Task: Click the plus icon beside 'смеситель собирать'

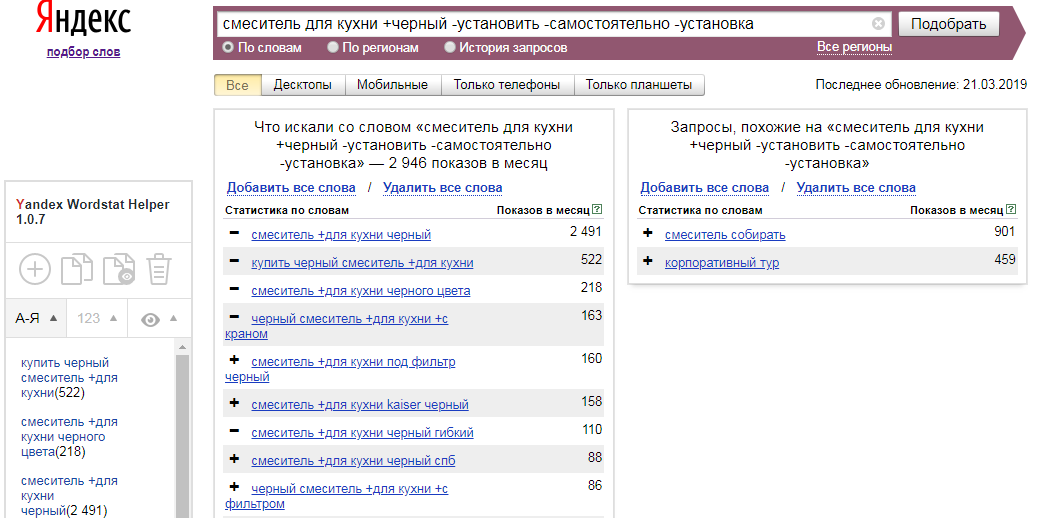Action: pos(647,234)
